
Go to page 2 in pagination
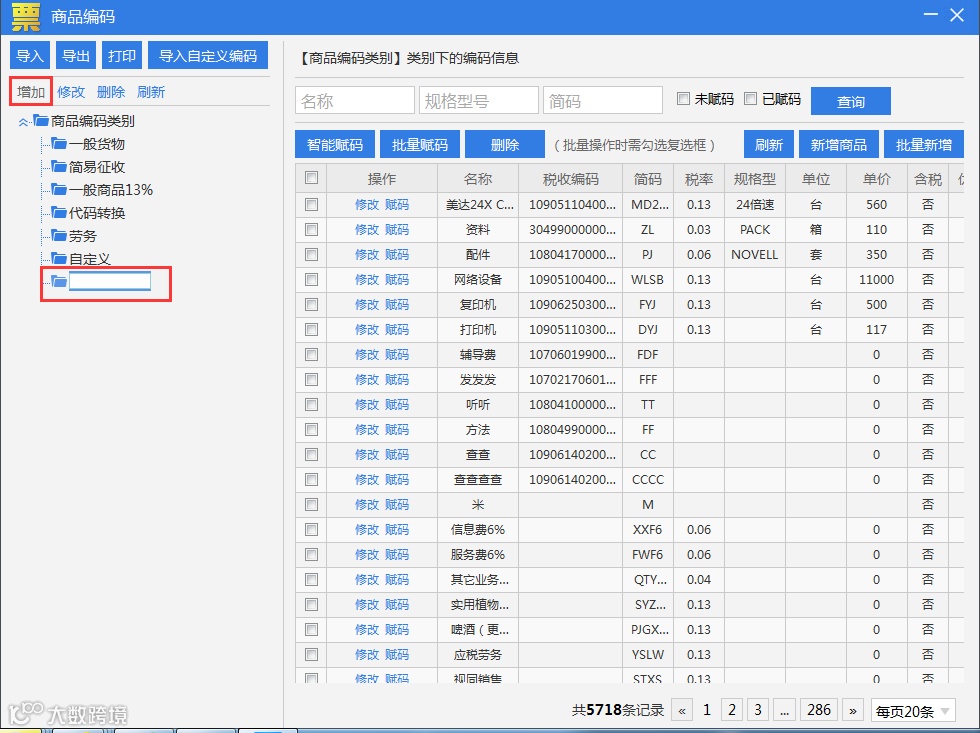732,711
